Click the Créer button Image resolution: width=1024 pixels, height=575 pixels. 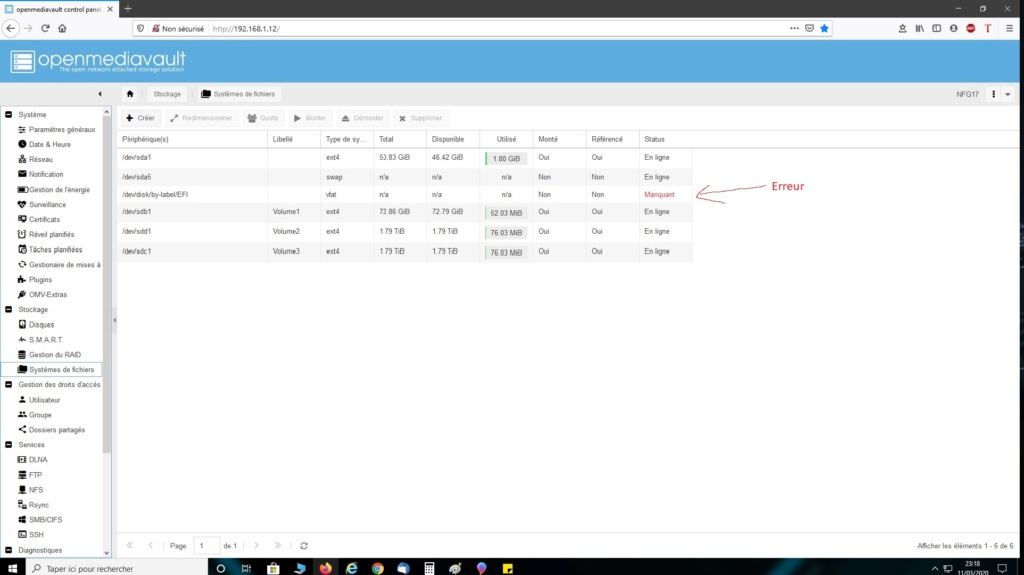click(140, 118)
